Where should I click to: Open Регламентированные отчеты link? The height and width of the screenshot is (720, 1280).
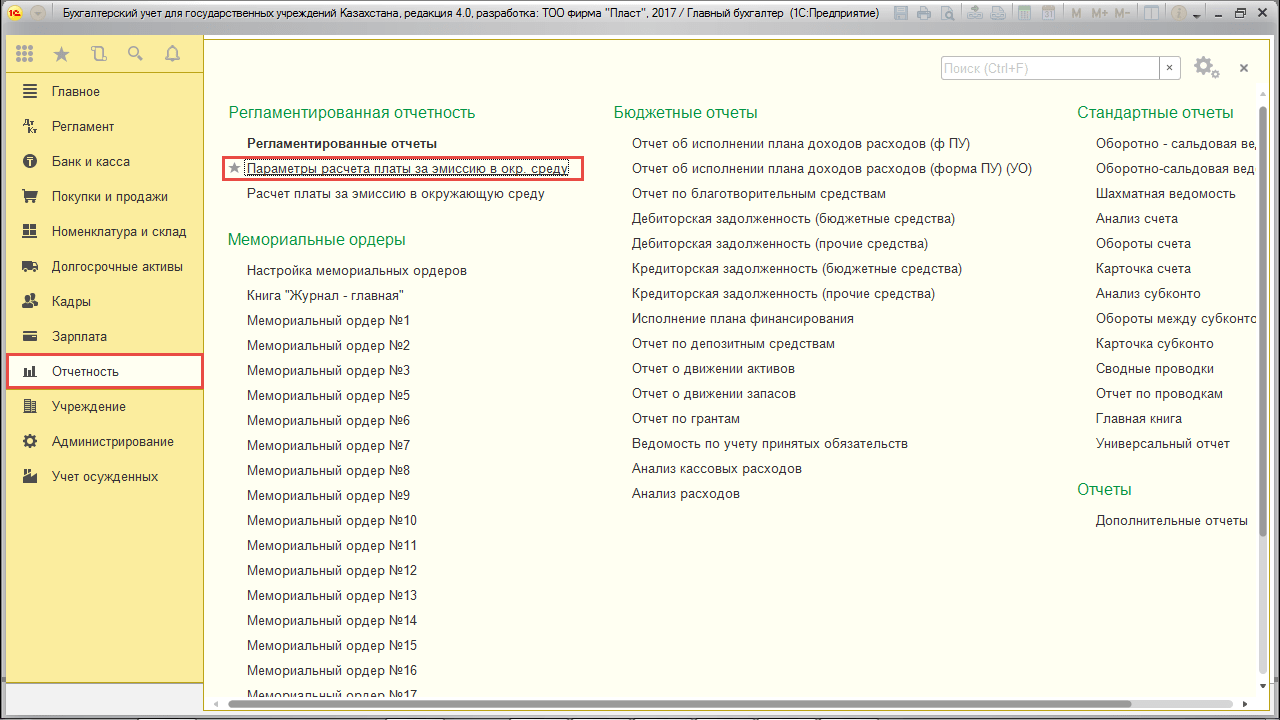[x=341, y=144]
